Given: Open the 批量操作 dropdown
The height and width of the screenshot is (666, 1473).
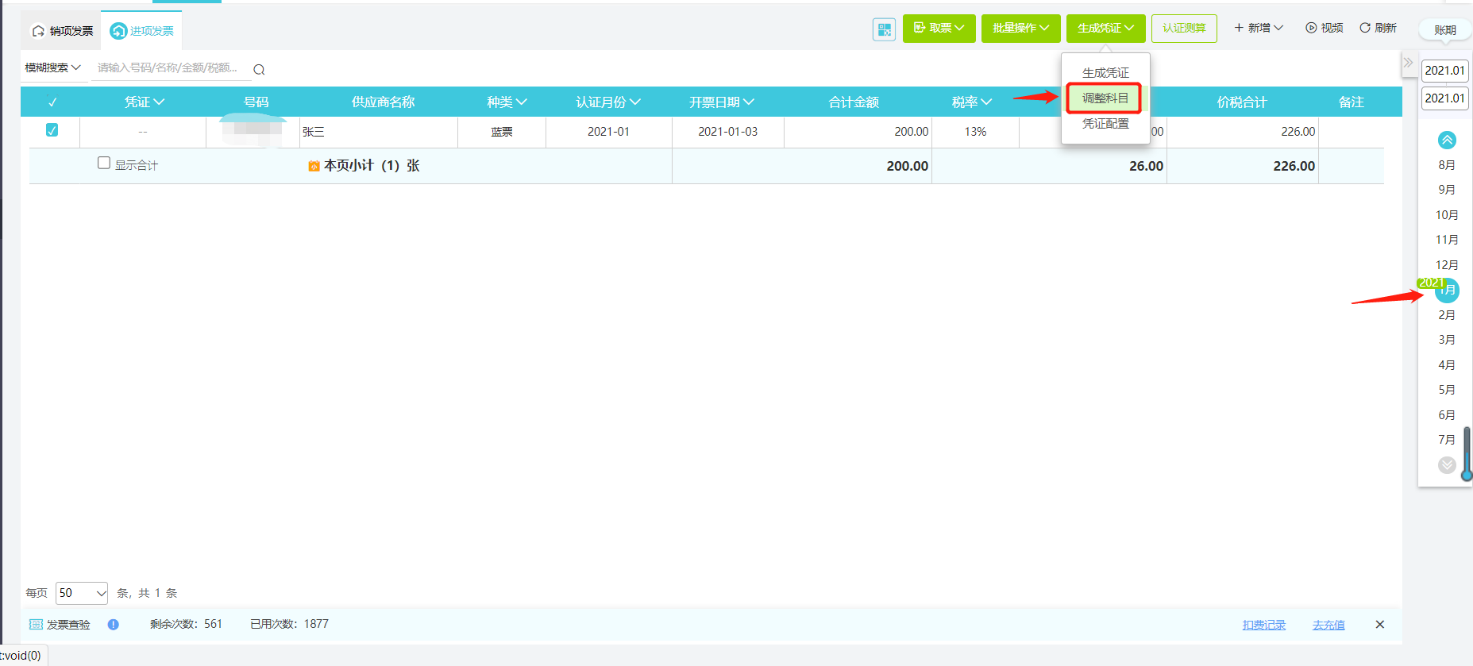Looking at the screenshot, I should click(1021, 28).
